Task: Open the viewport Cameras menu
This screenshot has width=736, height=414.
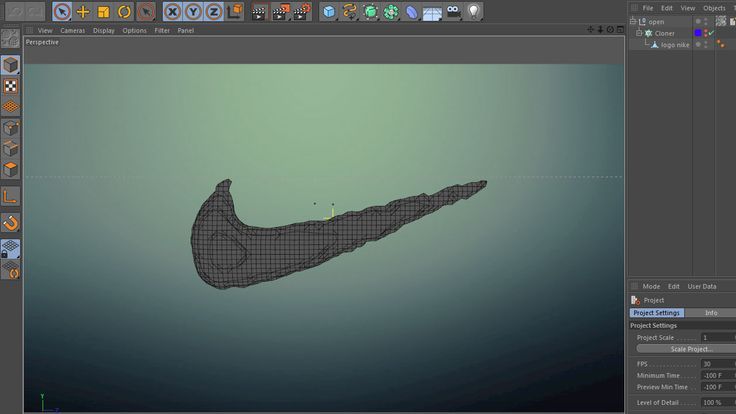Action: pyautogui.click(x=72, y=30)
